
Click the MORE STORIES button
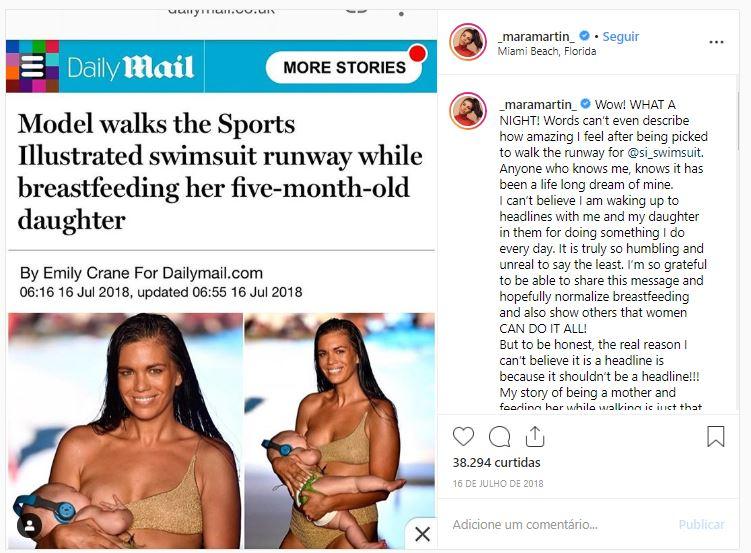tap(344, 67)
